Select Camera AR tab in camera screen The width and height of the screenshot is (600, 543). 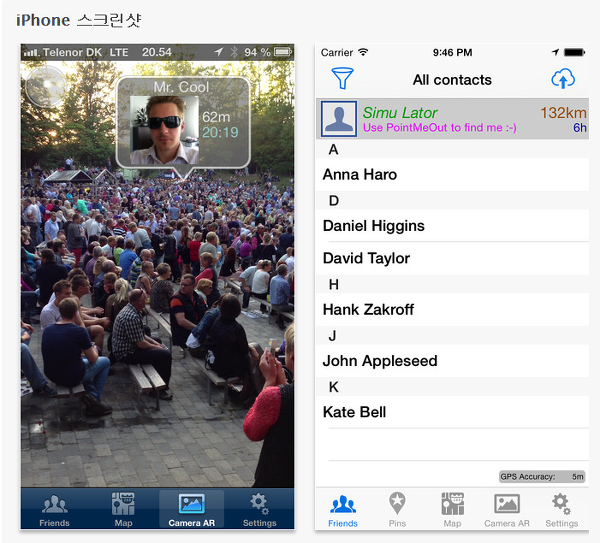[191, 510]
